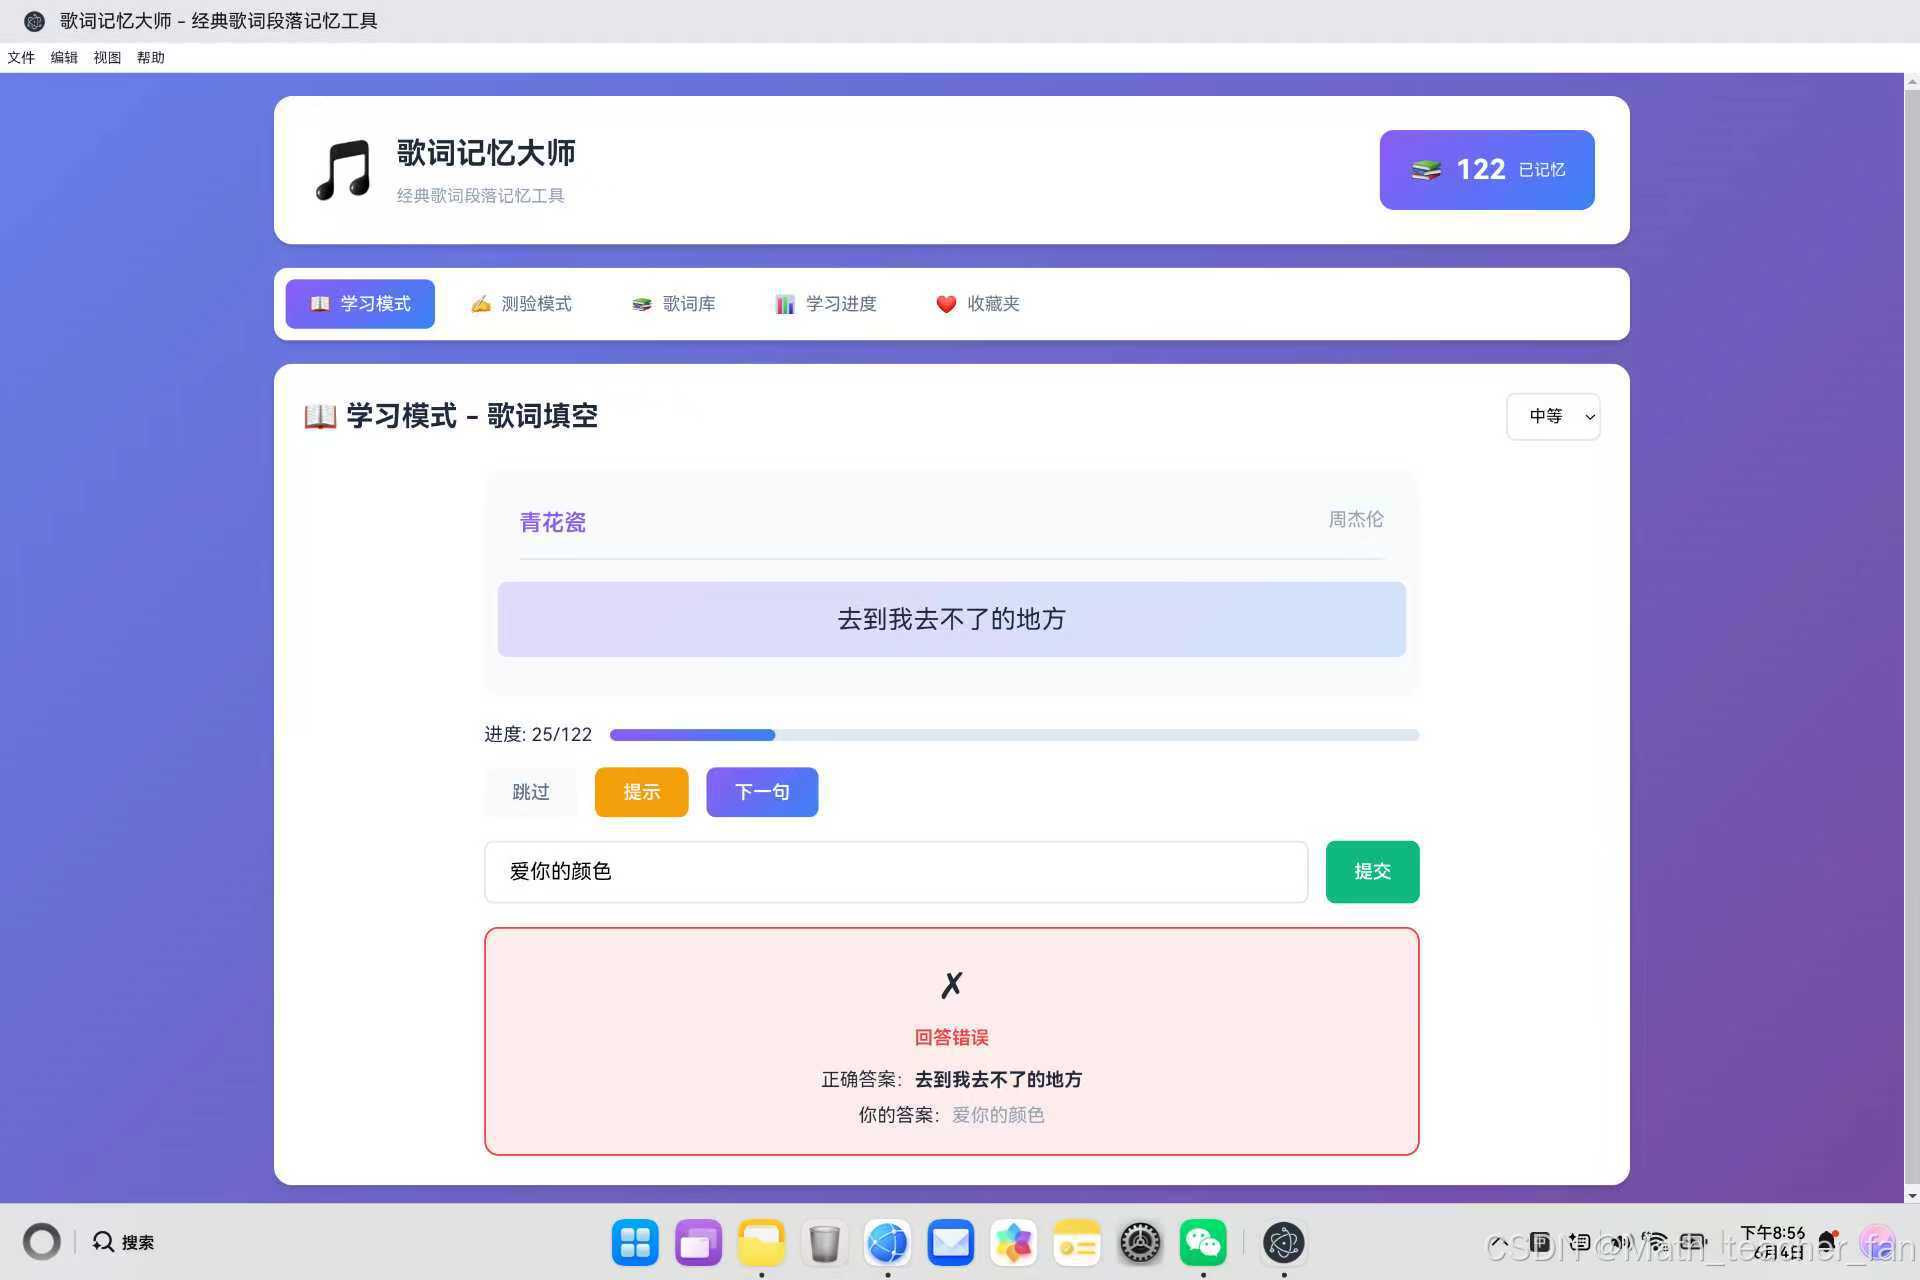Click the wrong-answer X mark icon

(x=952, y=985)
